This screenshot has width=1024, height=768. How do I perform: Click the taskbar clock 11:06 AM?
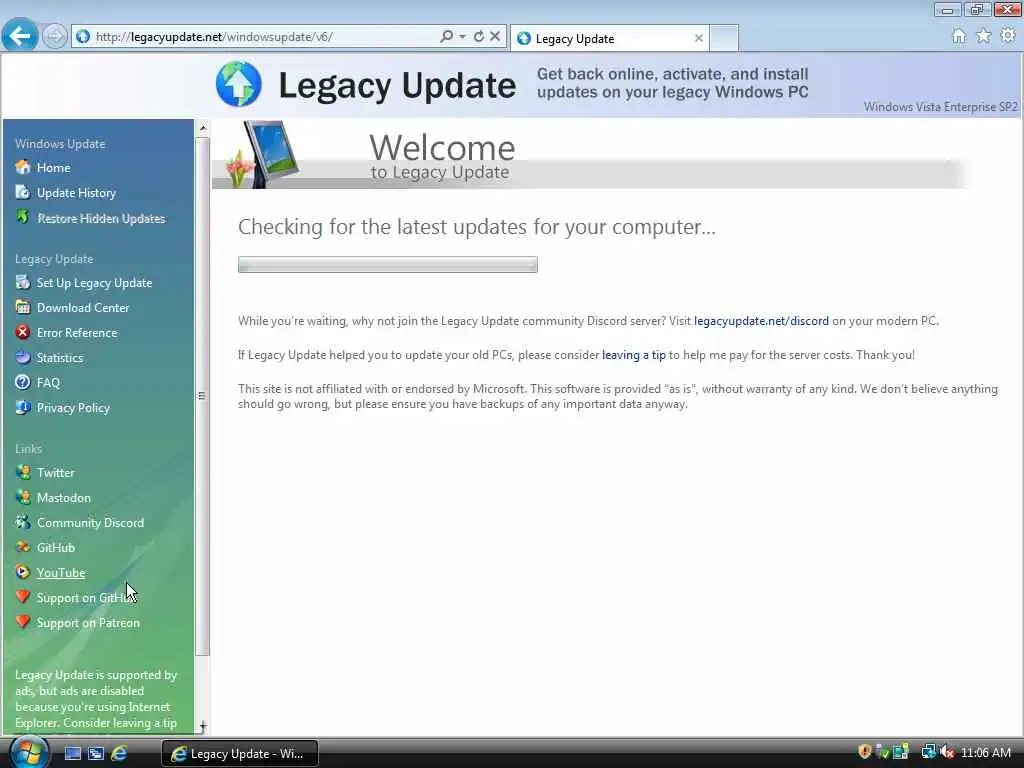pos(986,753)
